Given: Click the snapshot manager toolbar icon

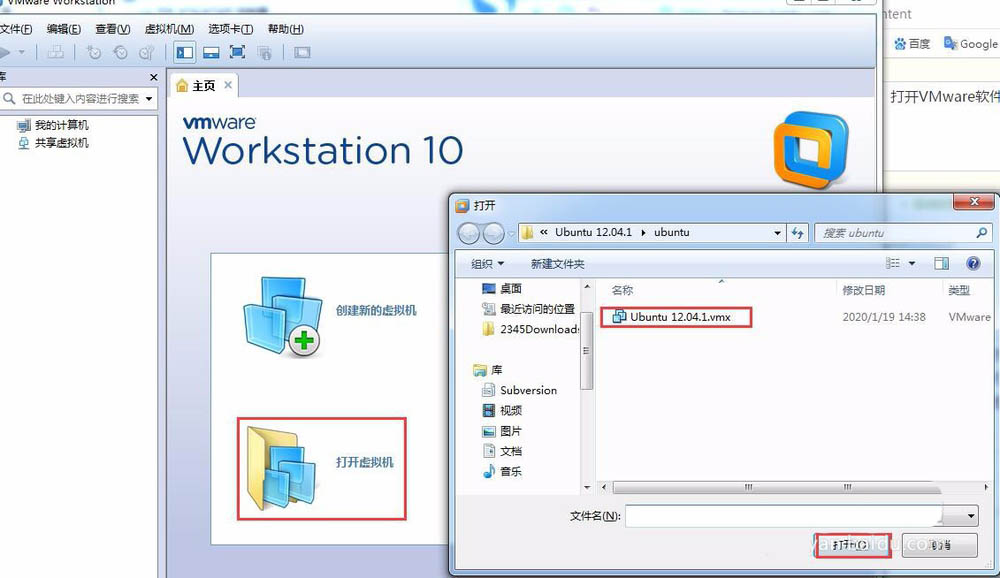Looking at the screenshot, I should [147, 52].
